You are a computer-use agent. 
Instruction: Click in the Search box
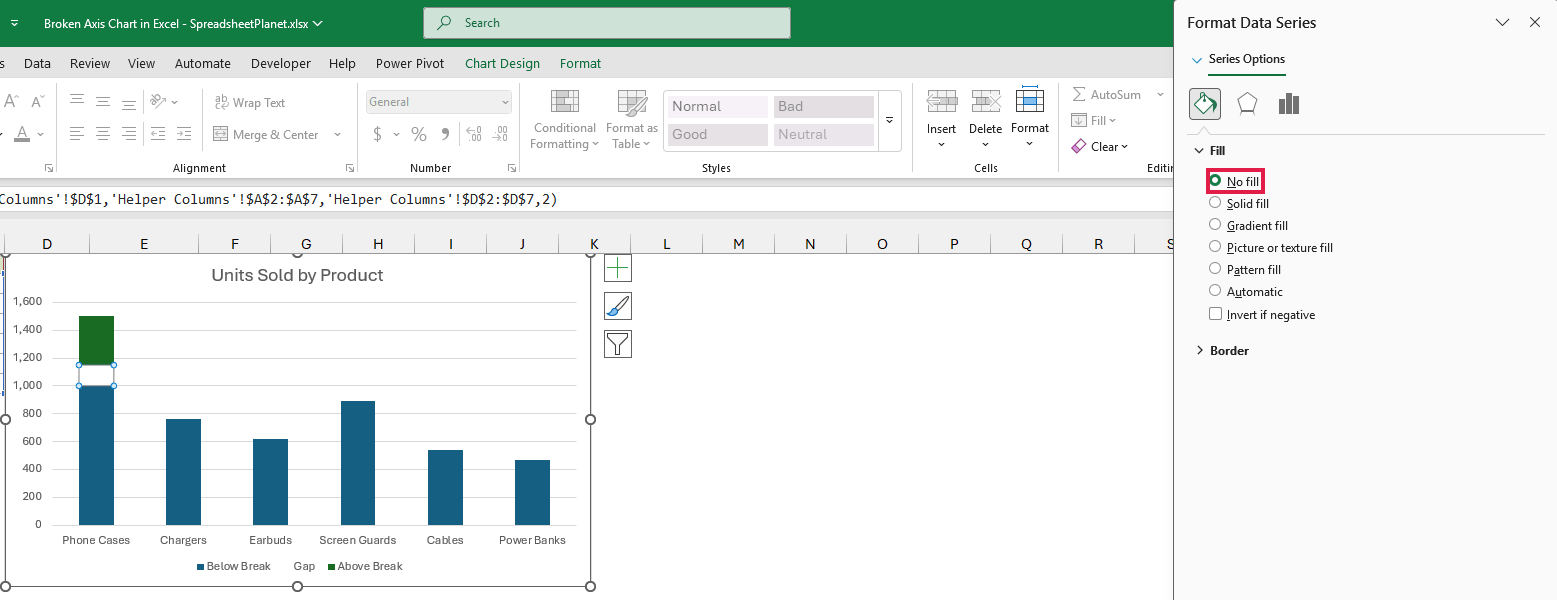(607, 23)
